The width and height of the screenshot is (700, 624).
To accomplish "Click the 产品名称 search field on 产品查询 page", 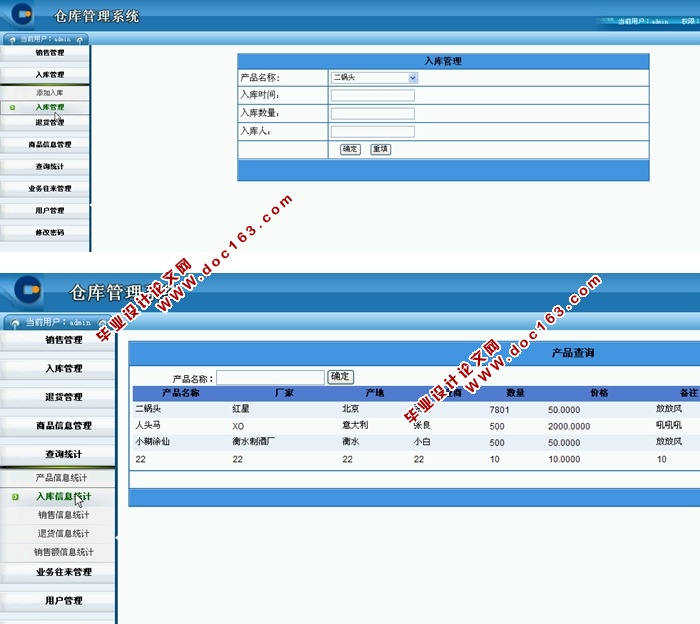I will (x=271, y=378).
